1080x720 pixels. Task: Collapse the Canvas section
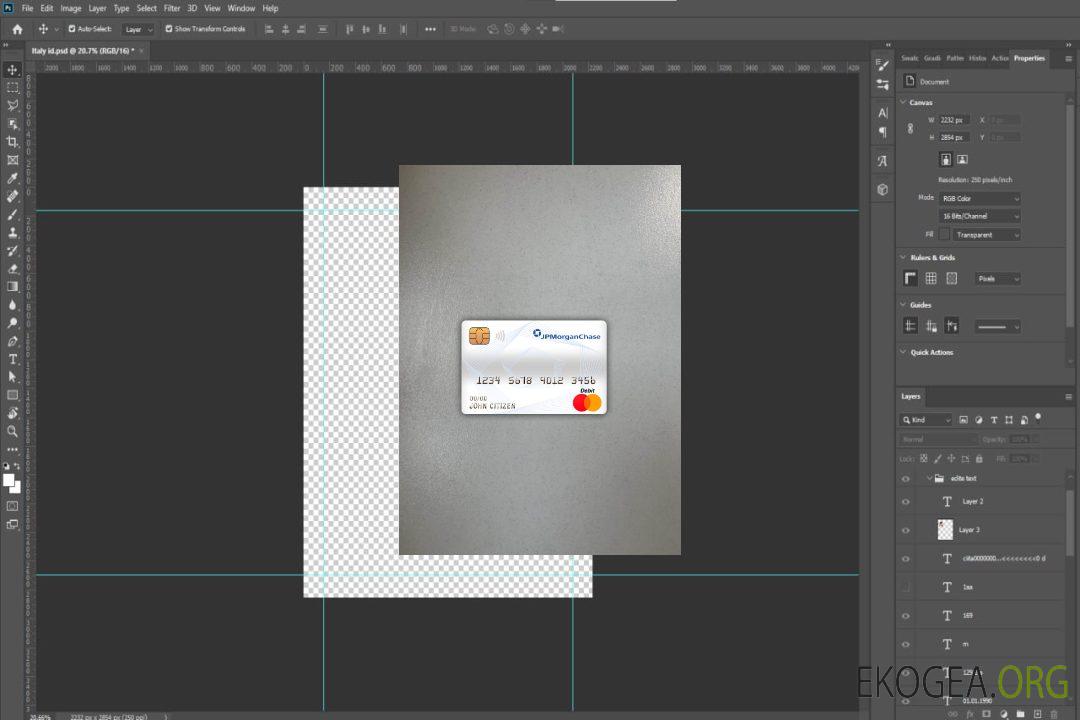(x=904, y=102)
